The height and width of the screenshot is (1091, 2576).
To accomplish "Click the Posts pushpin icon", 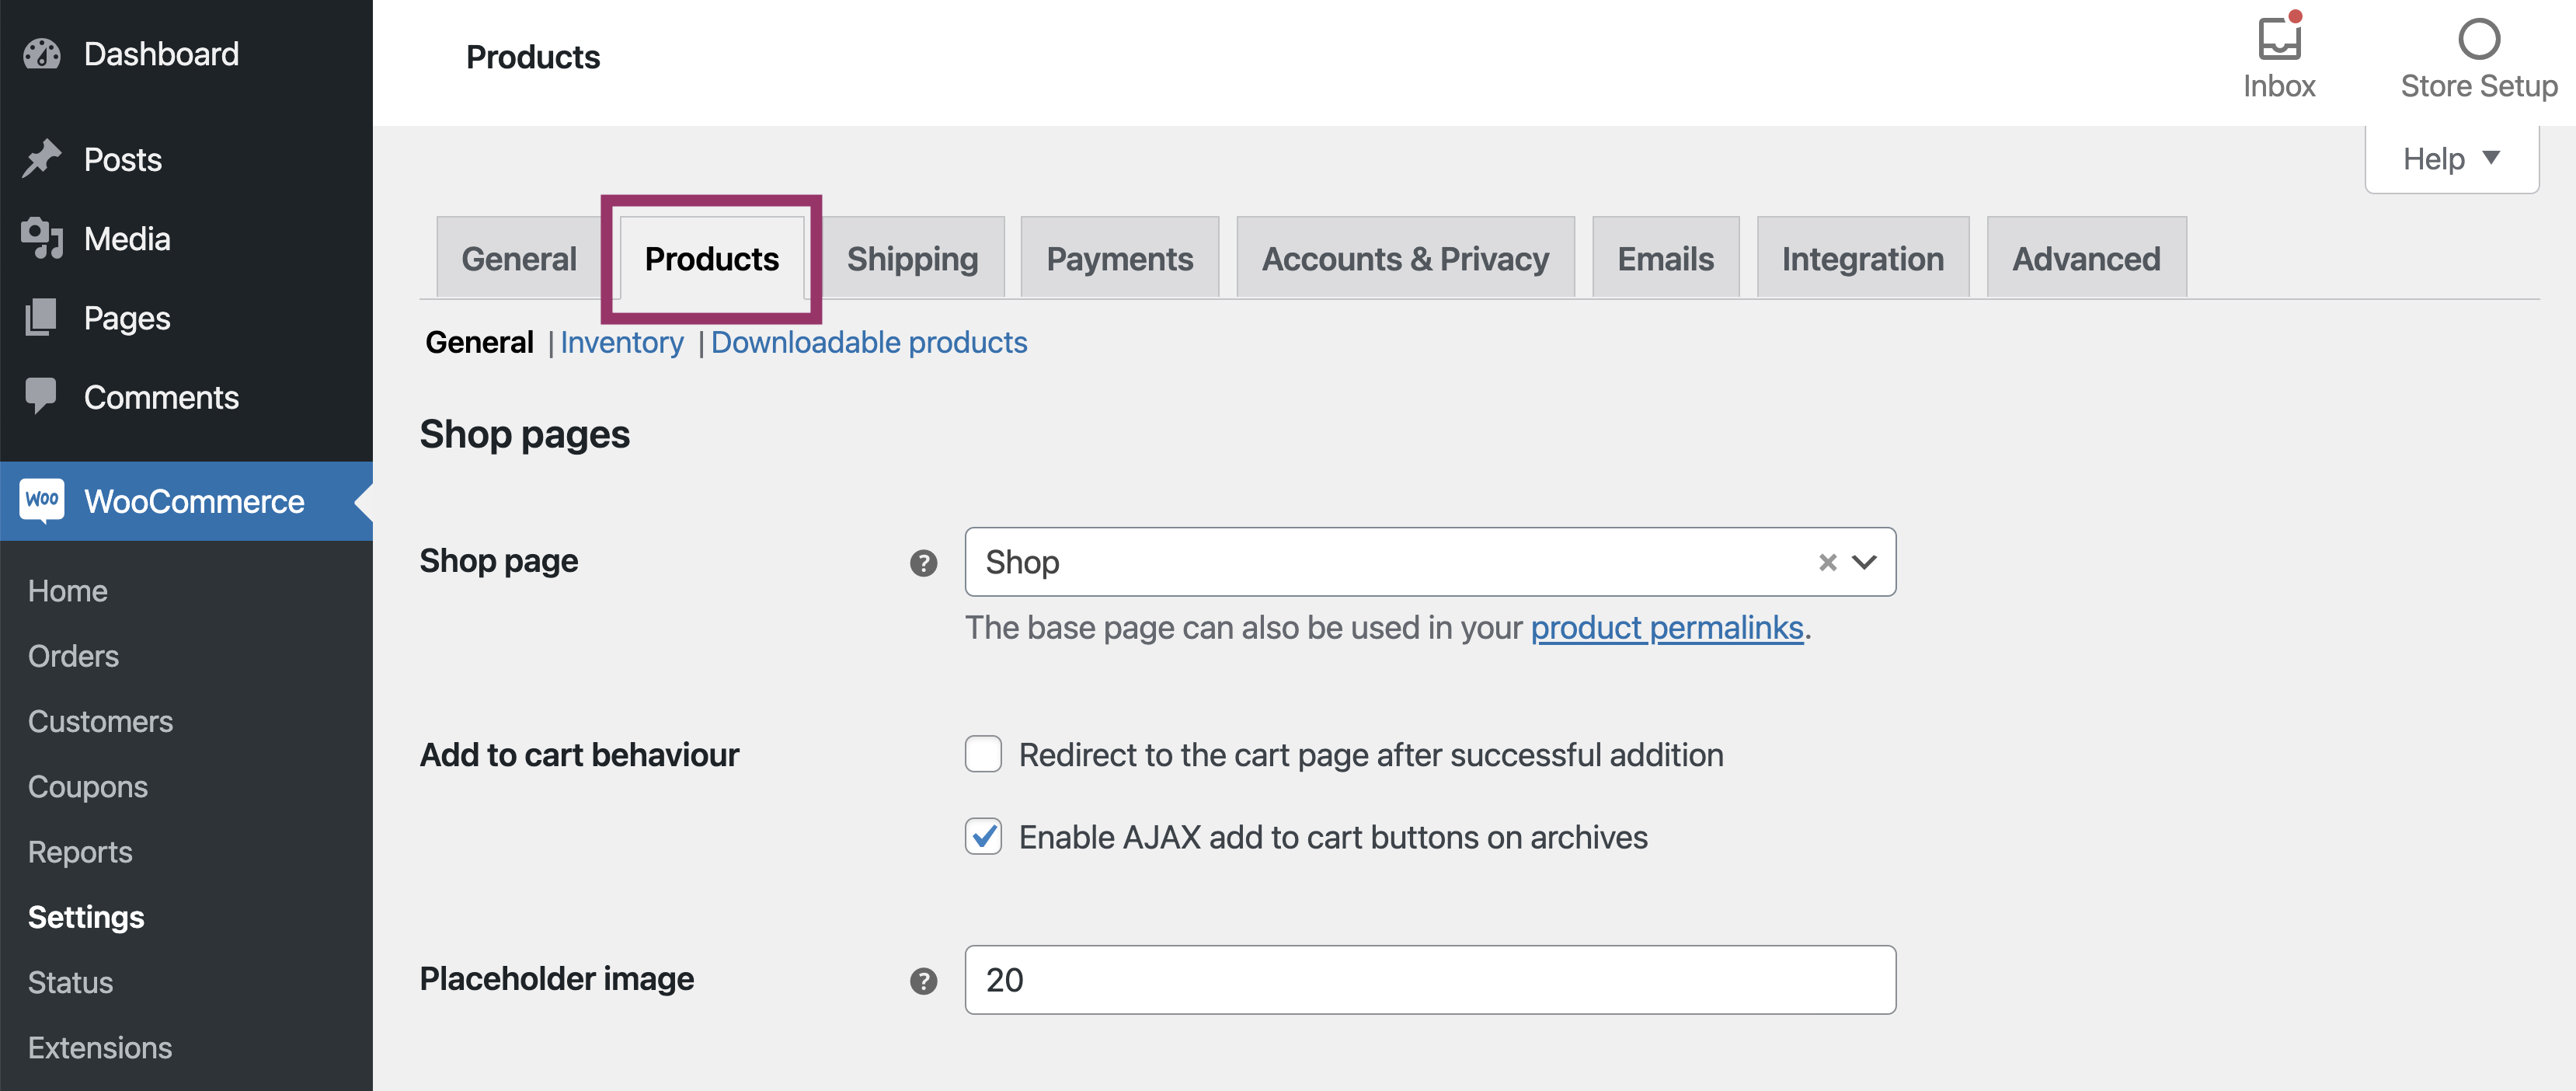I will pyautogui.click(x=42, y=159).
